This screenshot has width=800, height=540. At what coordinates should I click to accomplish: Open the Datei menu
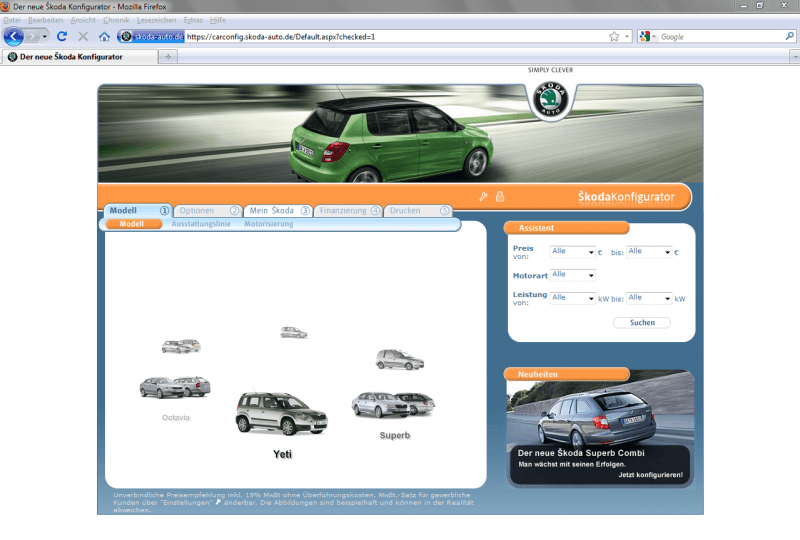12,20
